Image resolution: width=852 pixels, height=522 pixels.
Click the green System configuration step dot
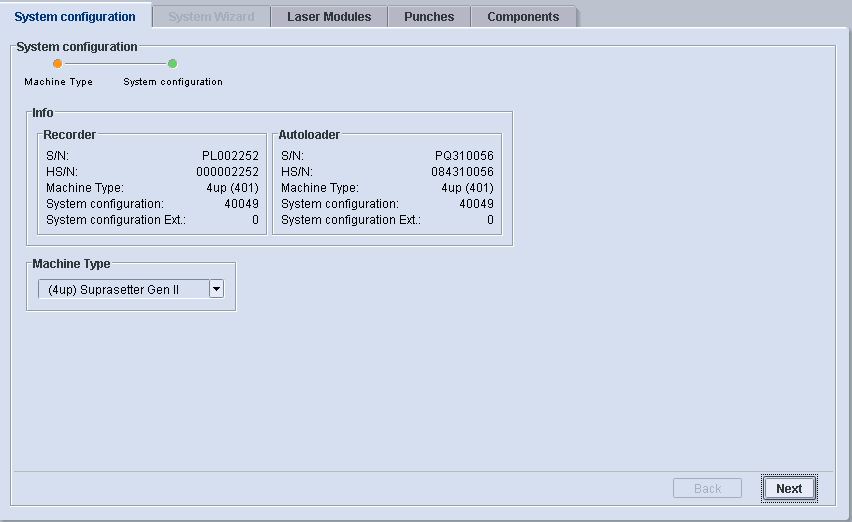coord(172,64)
